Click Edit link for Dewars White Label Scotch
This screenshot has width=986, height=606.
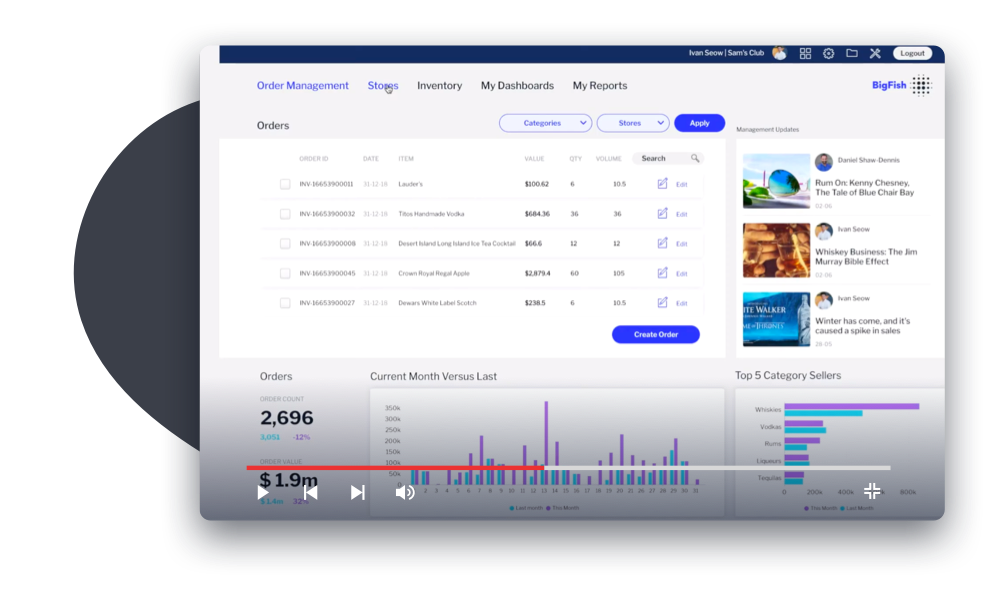tap(682, 303)
